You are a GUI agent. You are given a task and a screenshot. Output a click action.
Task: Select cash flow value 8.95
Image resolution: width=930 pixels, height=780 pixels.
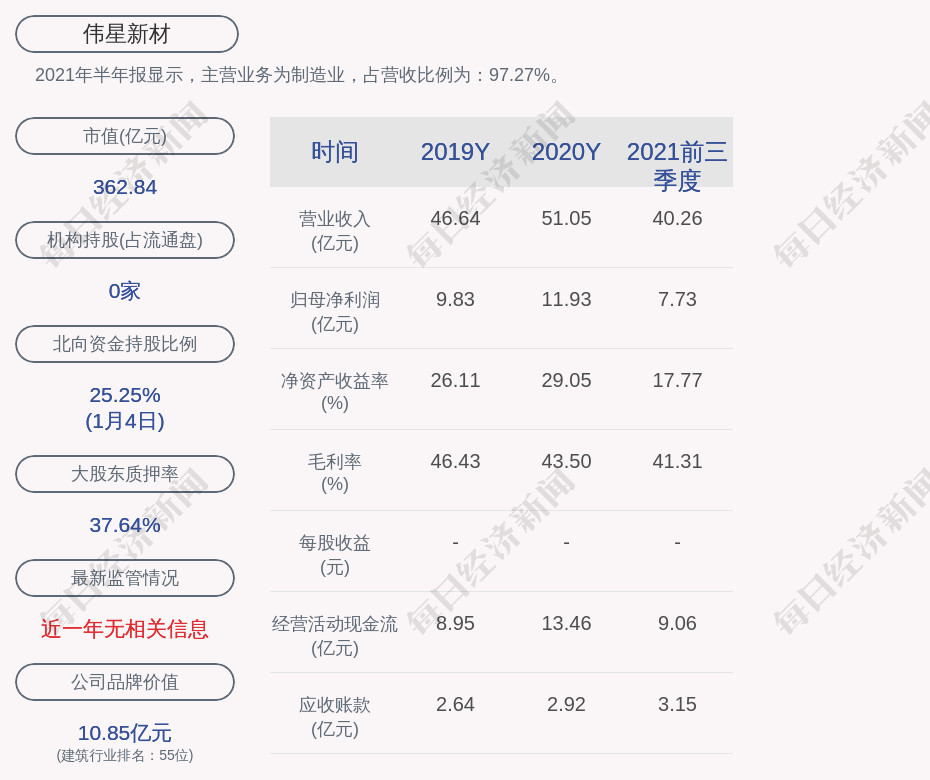point(455,623)
